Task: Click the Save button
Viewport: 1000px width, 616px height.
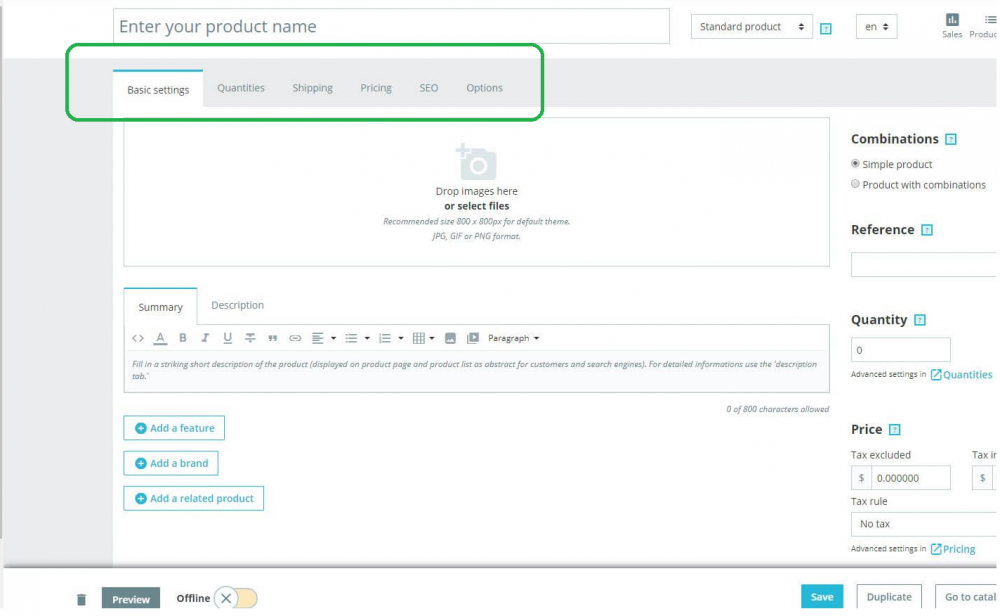Action: pos(823,598)
